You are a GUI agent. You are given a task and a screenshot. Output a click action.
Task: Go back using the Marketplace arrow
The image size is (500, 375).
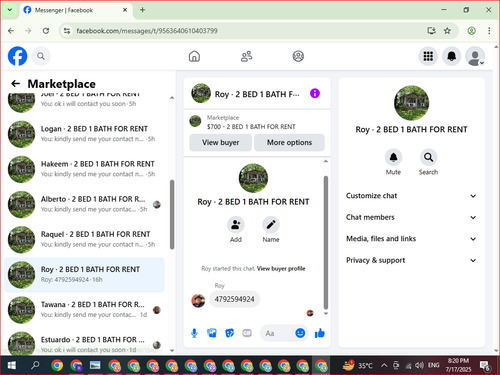15,83
